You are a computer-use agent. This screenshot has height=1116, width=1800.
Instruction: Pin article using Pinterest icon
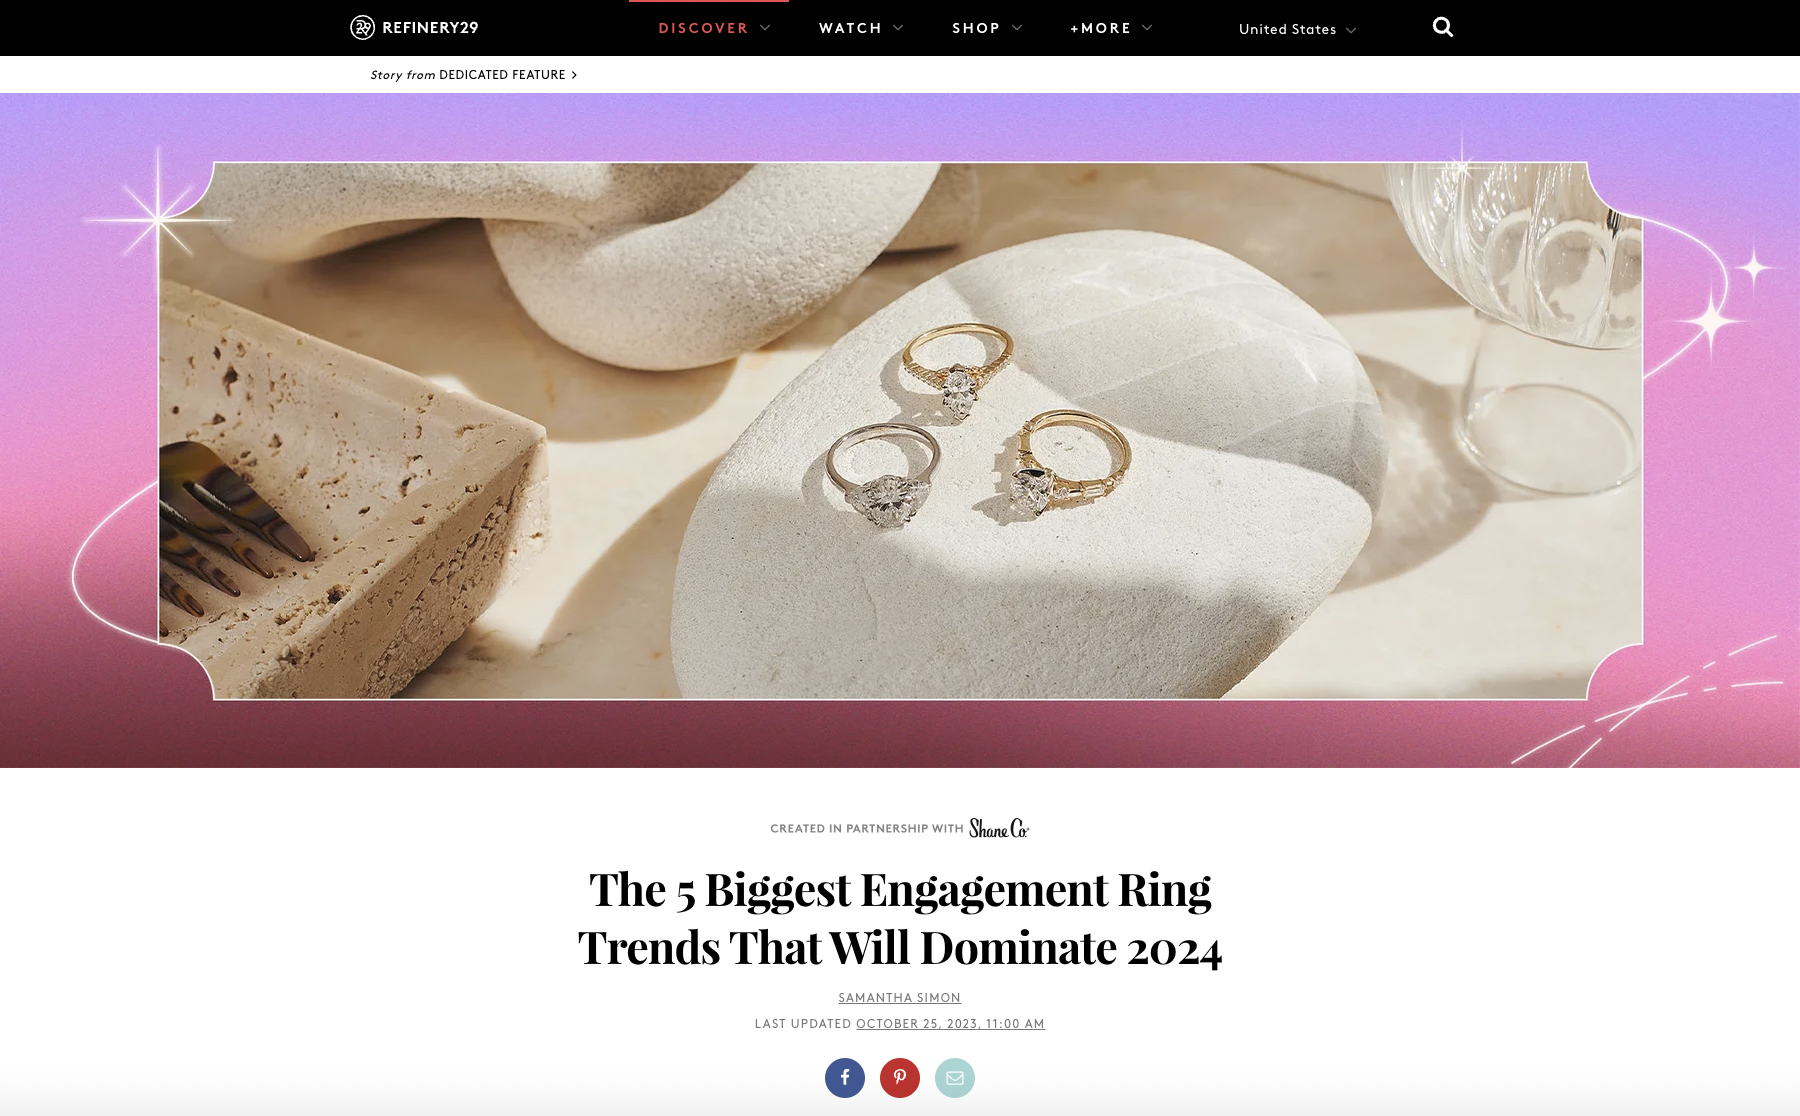tap(900, 1078)
